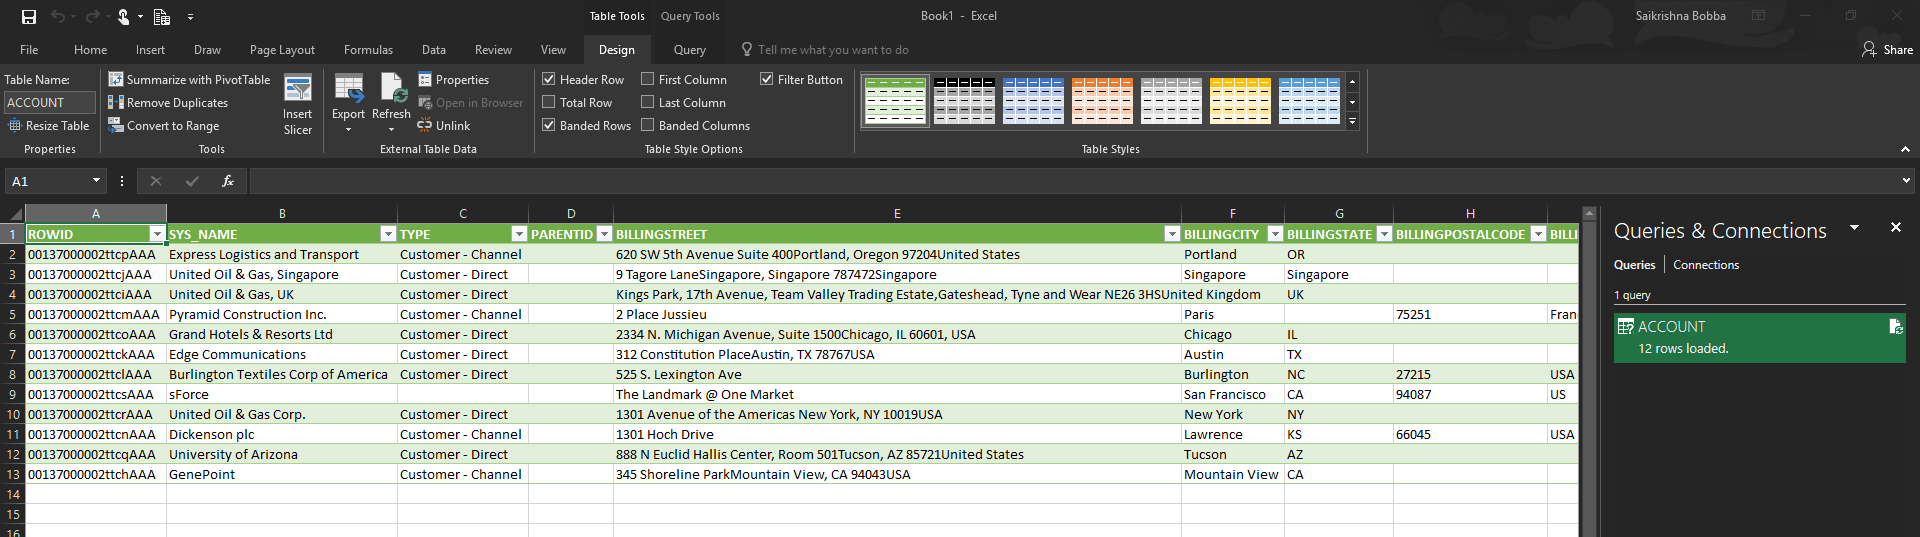Click Share button
The height and width of the screenshot is (537, 1920).
pos(1887,49)
